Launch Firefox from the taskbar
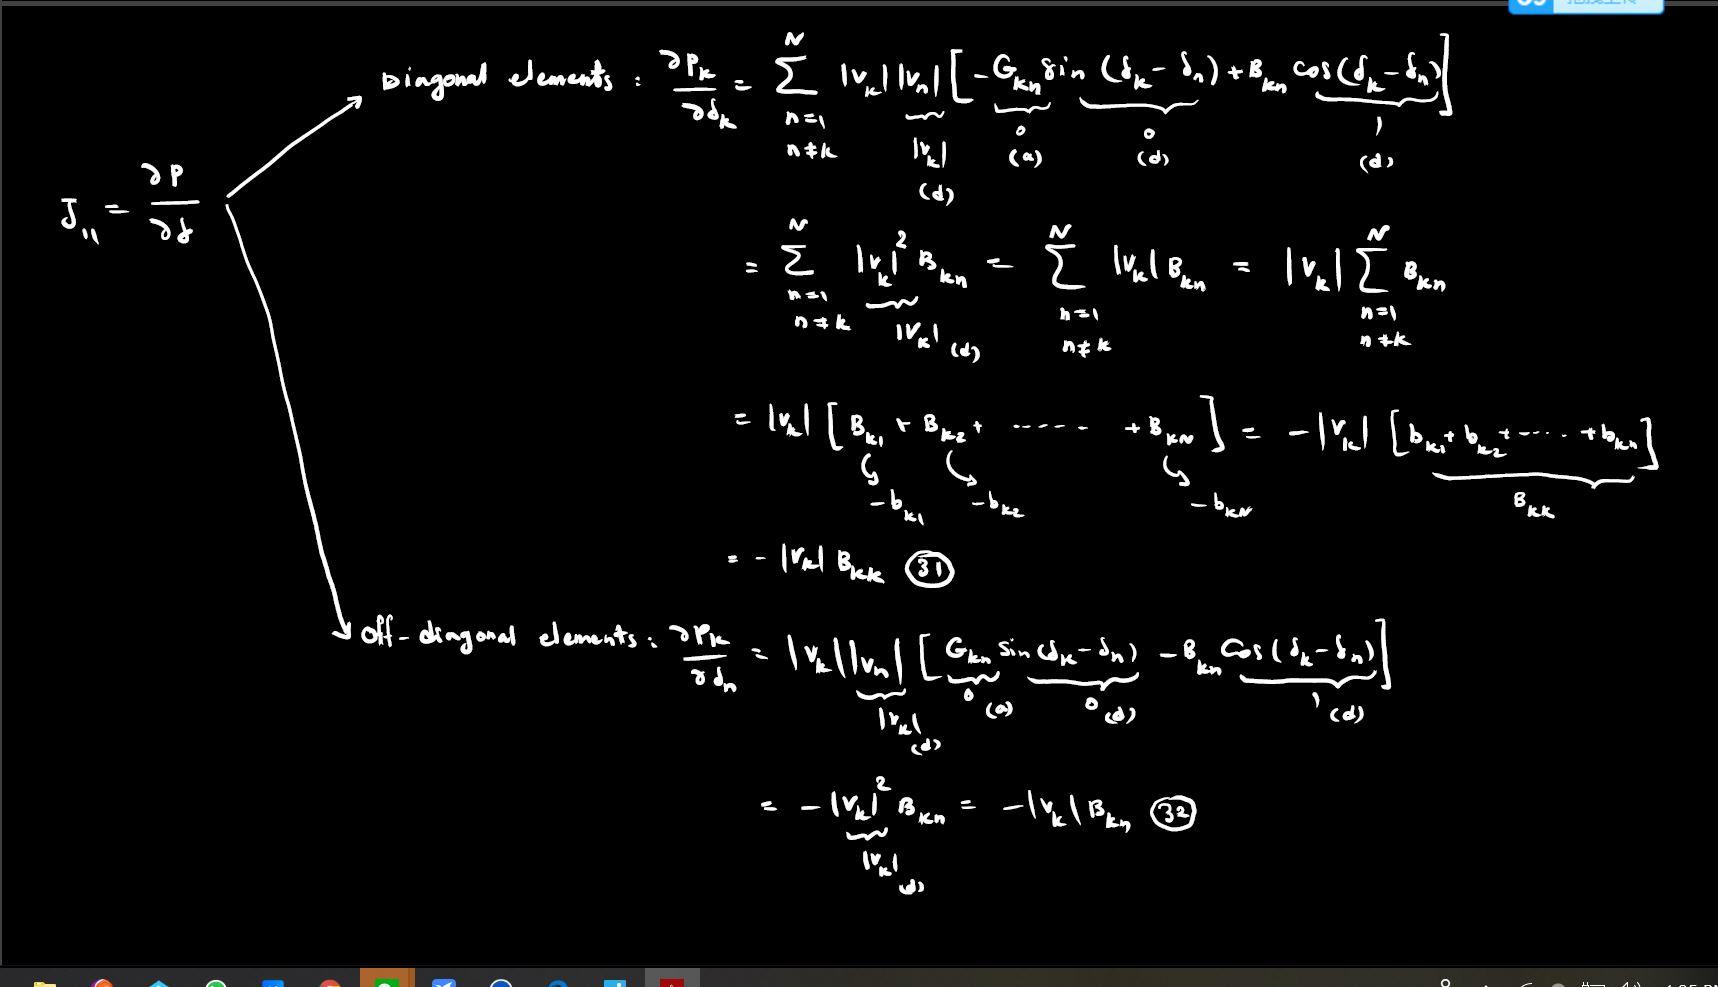Viewport: 1718px width, 987px height. (100, 980)
